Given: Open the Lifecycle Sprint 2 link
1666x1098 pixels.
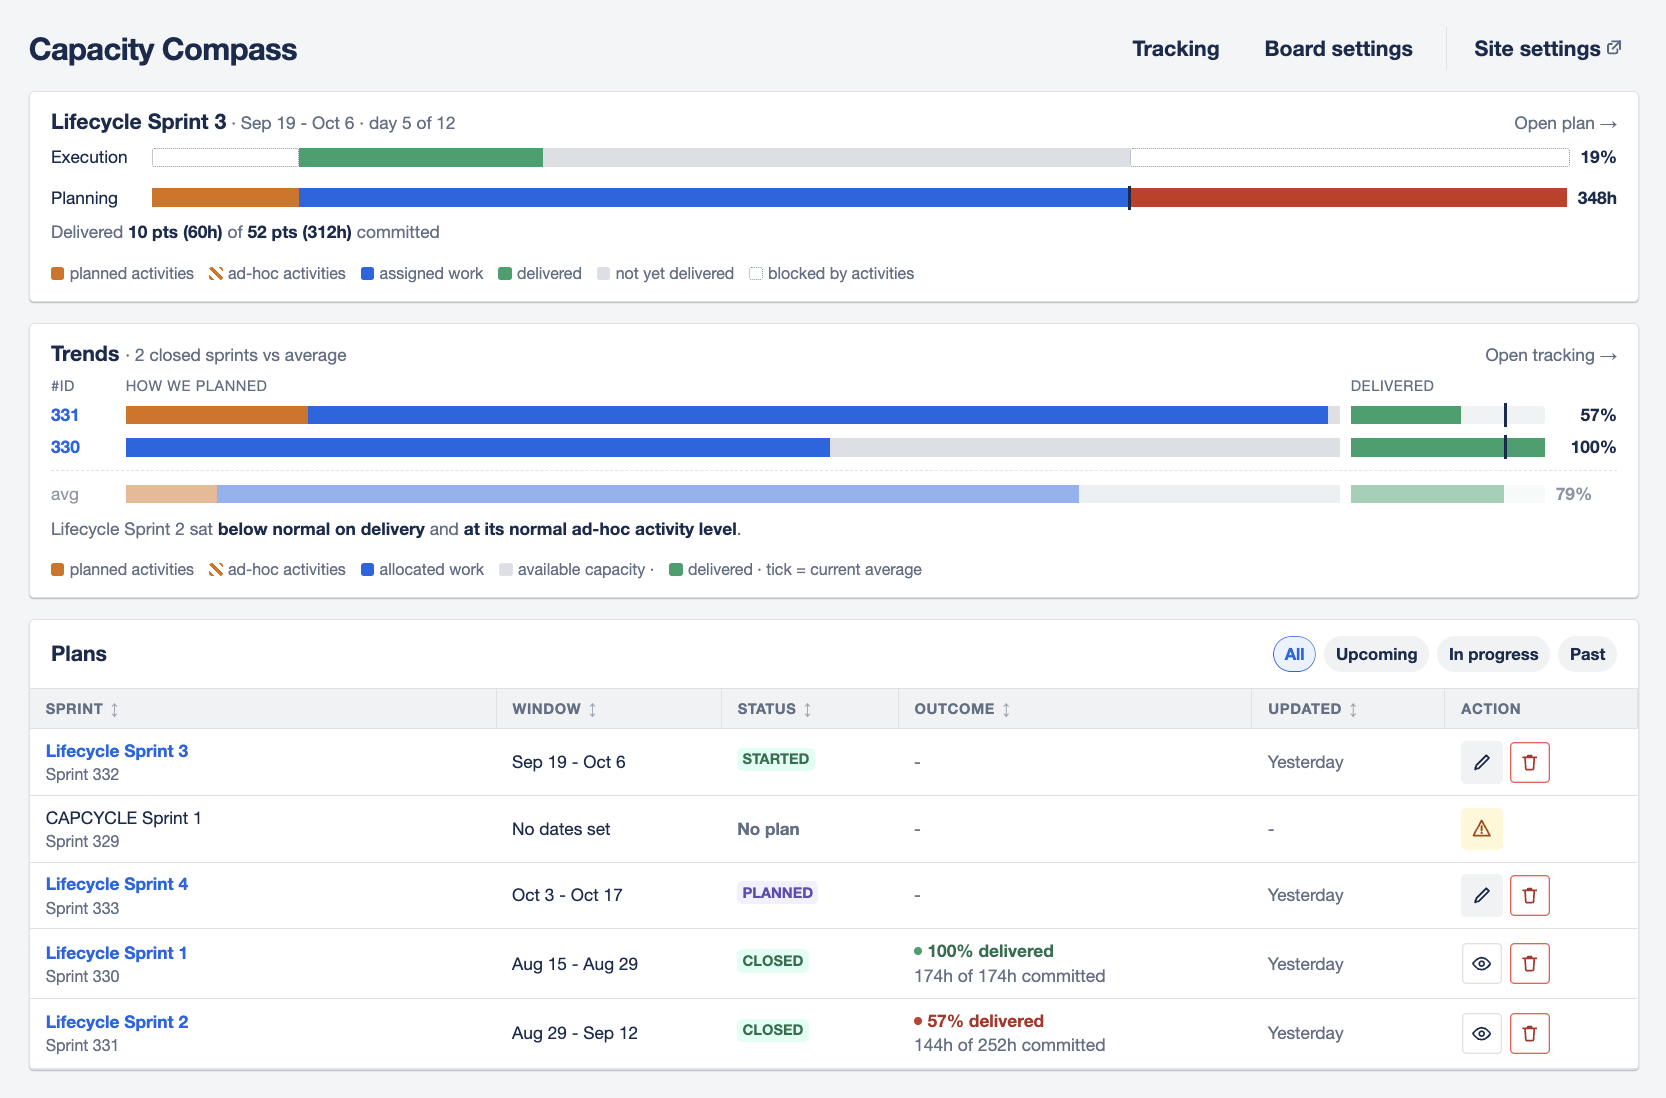Looking at the screenshot, I should (117, 1022).
